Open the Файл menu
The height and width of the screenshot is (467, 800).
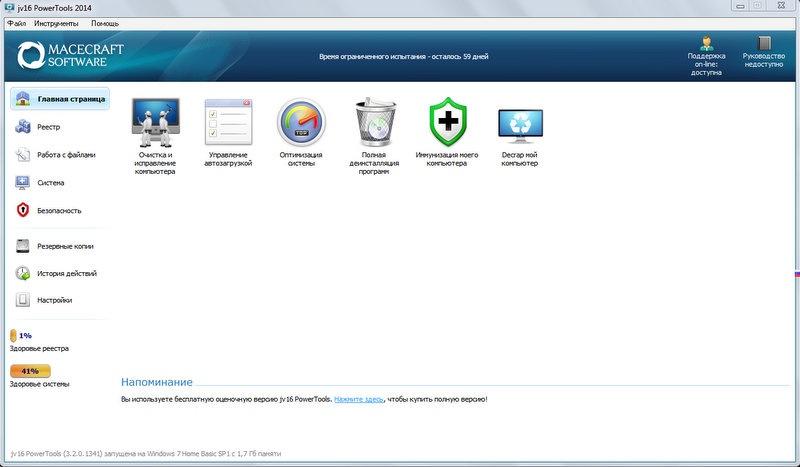click(17, 23)
